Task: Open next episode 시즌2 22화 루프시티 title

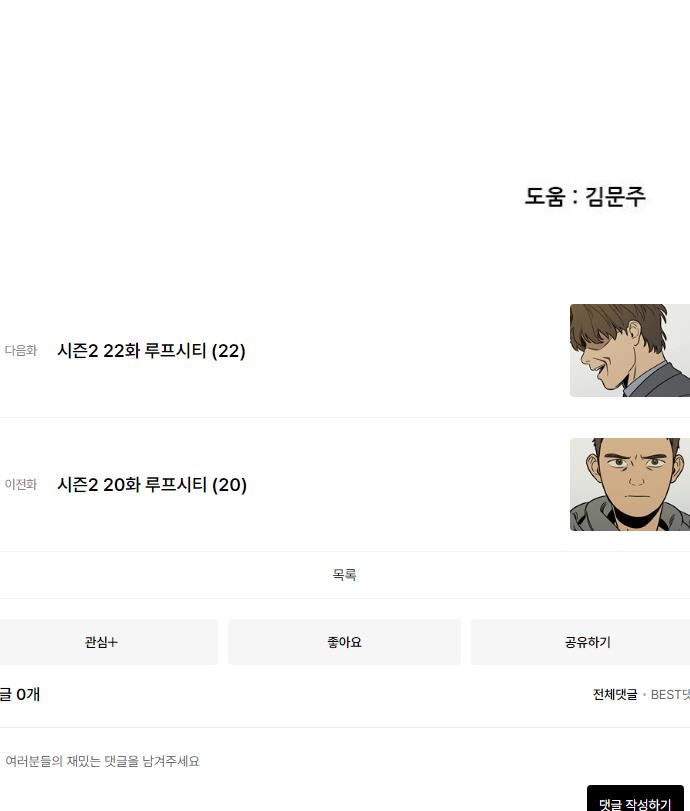Action: pos(150,351)
